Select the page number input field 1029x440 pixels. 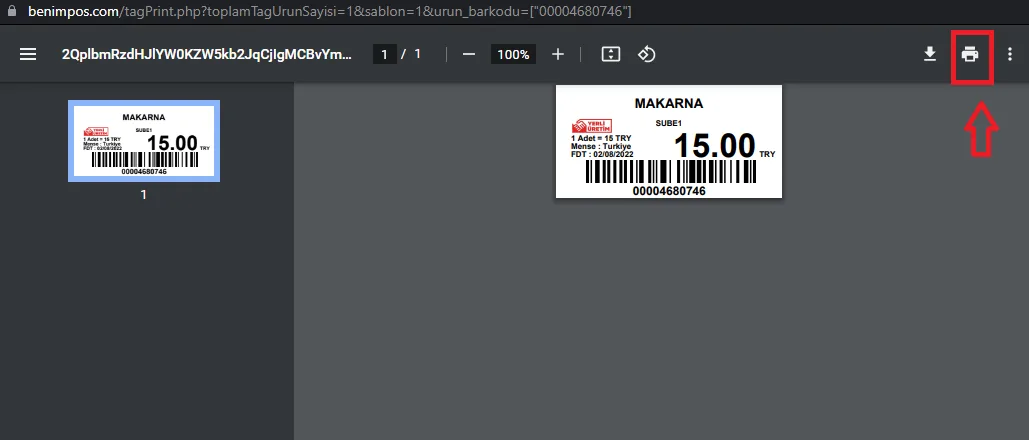[385, 55]
